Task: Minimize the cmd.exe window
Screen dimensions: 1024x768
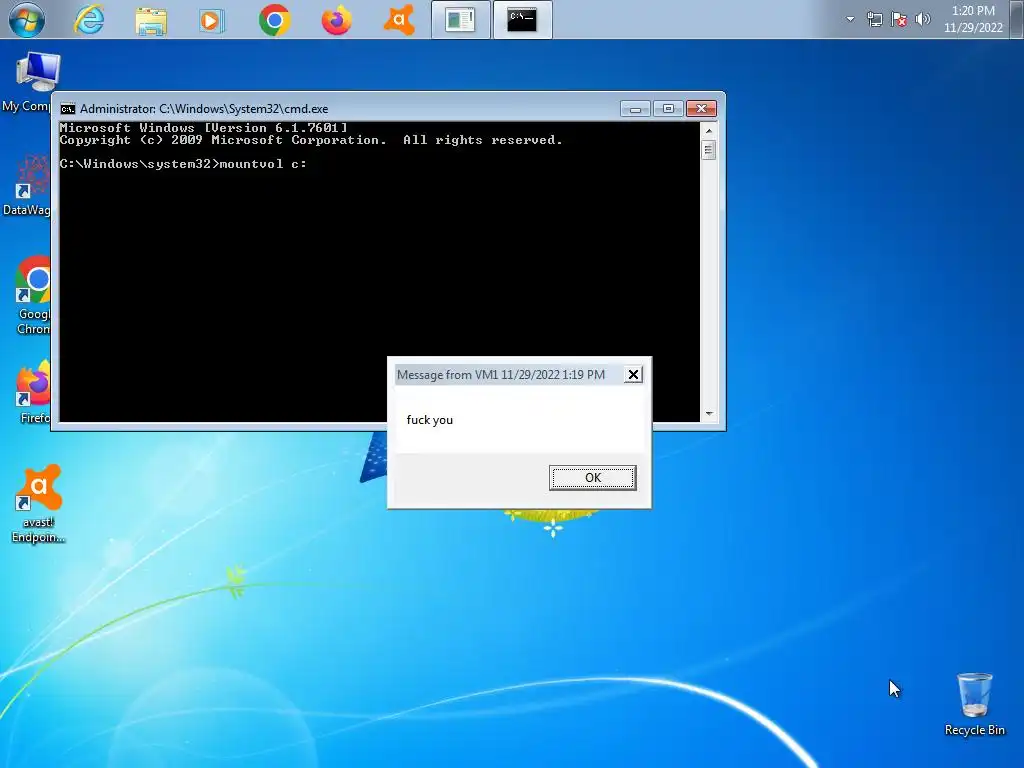Action: 635,109
